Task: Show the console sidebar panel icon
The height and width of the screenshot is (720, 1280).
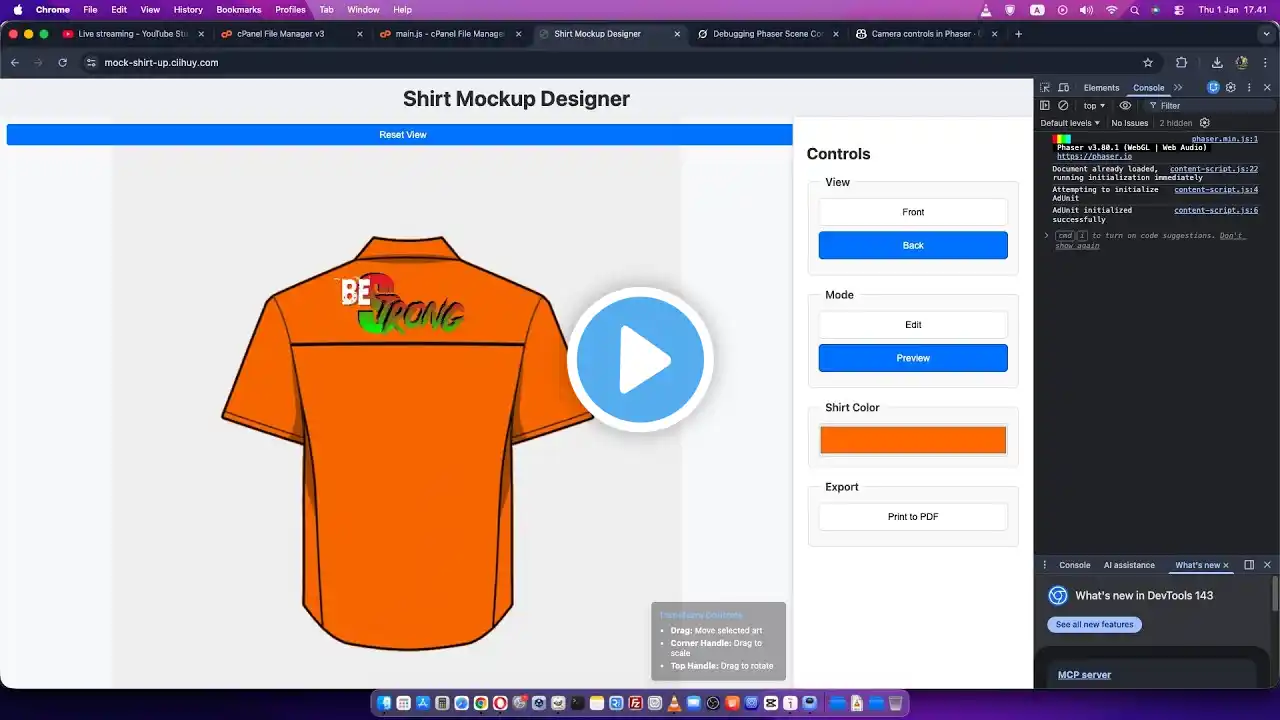Action: click(x=1045, y=106)
